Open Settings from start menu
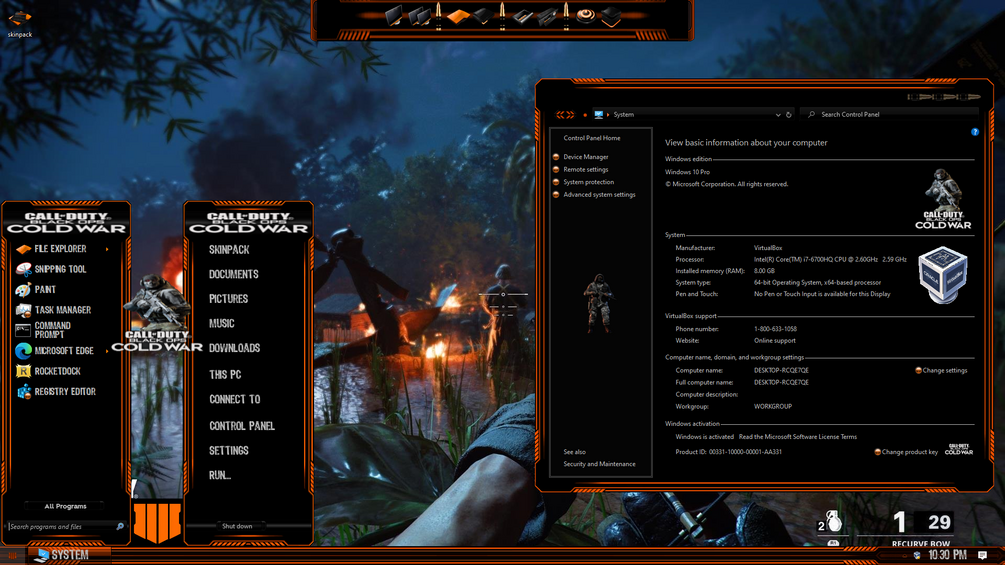The width and height of the screenshot is (1005, 565). click(x=229, y=451)
